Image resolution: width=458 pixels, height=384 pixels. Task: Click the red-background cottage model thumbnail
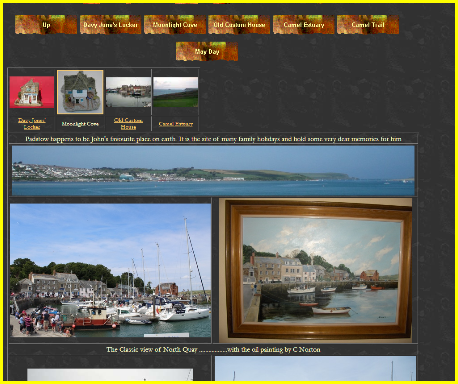(x=32, y=92)
